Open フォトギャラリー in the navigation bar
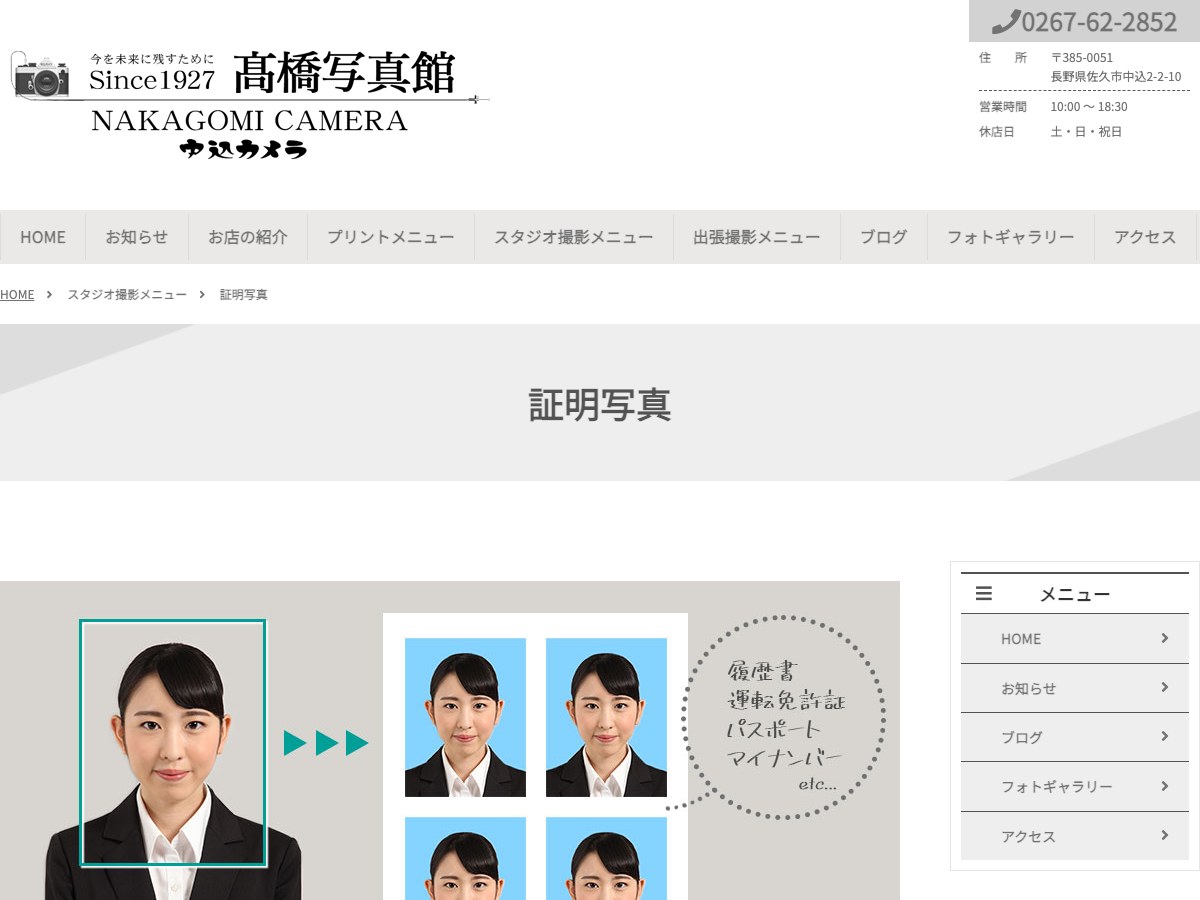This screenshot has width=1200, height=900. (x=1011, y=237)
